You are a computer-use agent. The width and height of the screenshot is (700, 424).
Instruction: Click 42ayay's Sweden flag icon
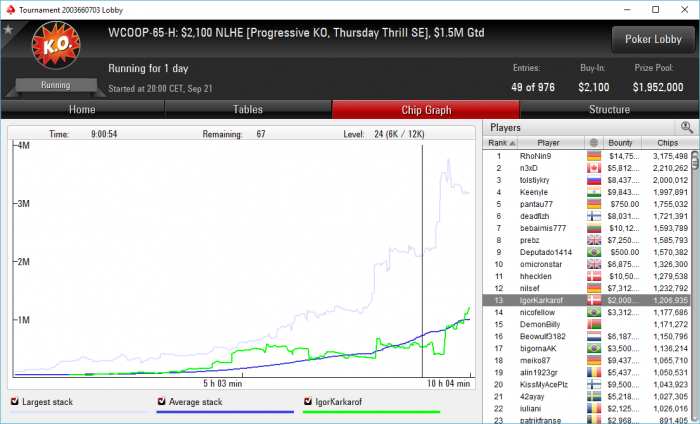pos(594,397)
